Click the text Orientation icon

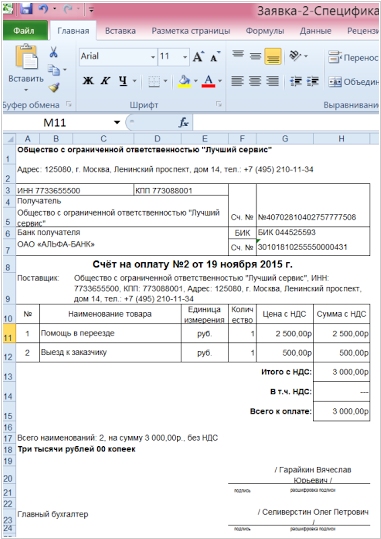(296, 56)
